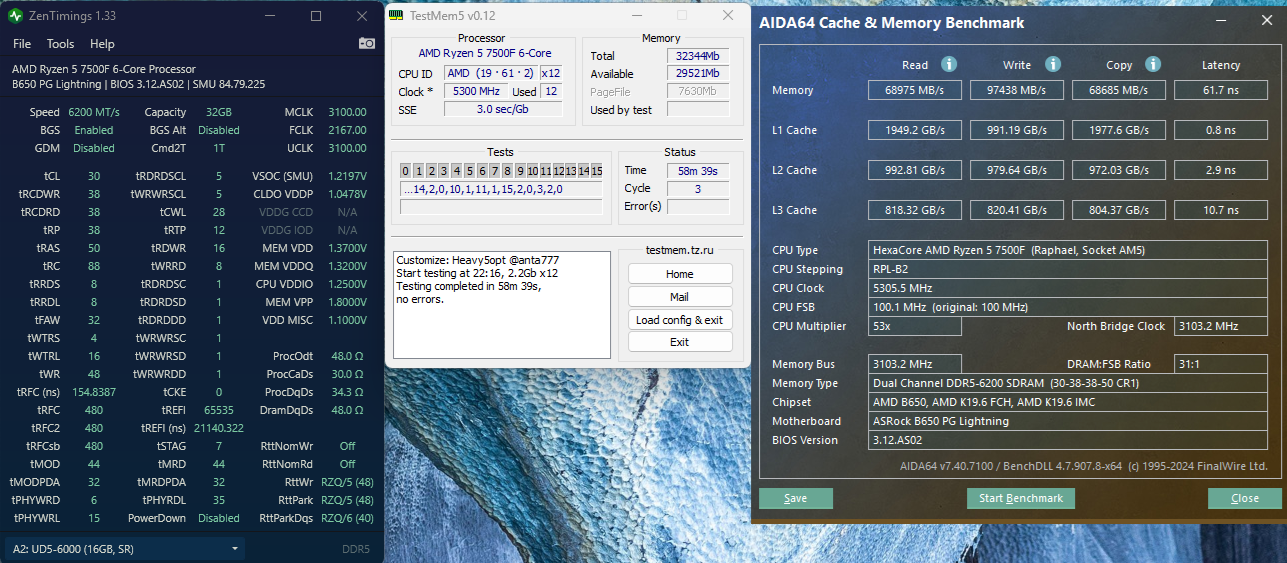The image size is (1287, 563).
Task: Click the Copy info icon in AIDA64
Action: pyautogui.click(x=1153, y=64)
